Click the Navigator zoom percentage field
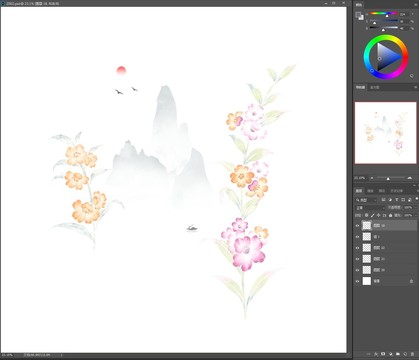This screenshot has width=419, height=360. pyautogui.click(x=360, y=178)
